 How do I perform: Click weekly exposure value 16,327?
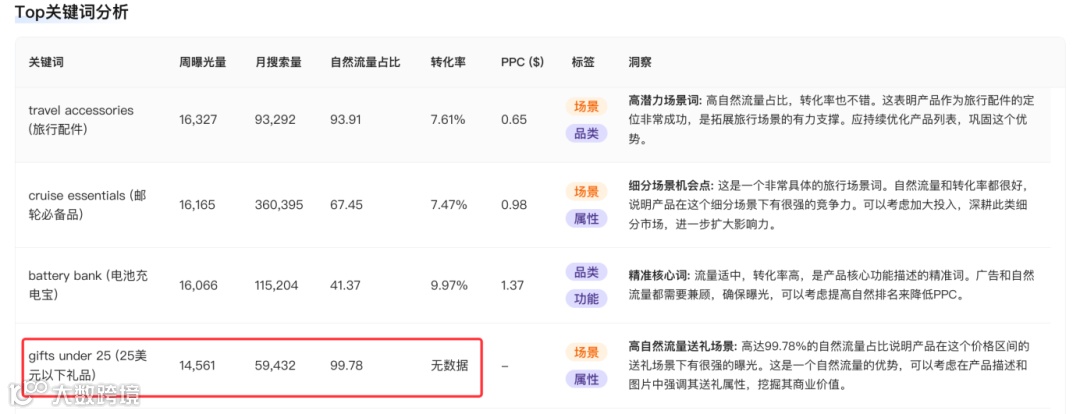198,119
